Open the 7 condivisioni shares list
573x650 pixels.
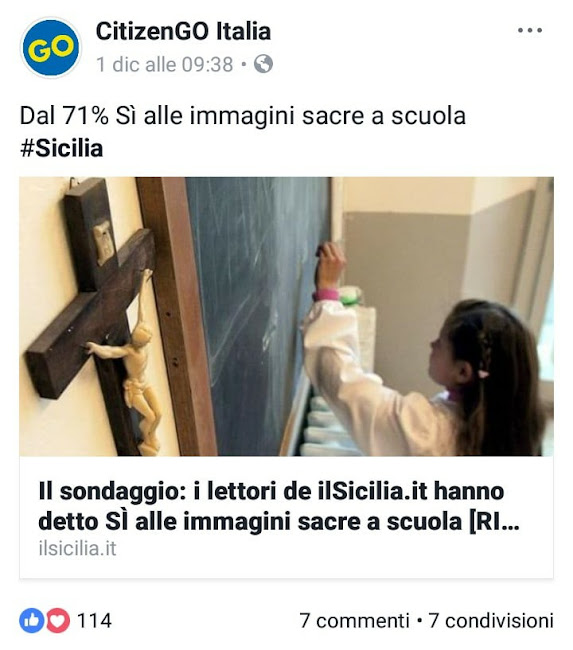point(491,621)
